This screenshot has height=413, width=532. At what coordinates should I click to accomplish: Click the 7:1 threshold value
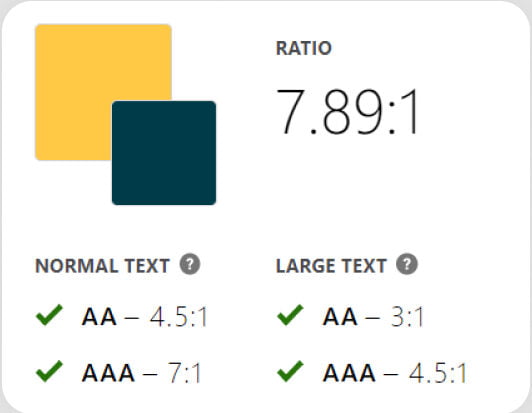coord(185,373)
